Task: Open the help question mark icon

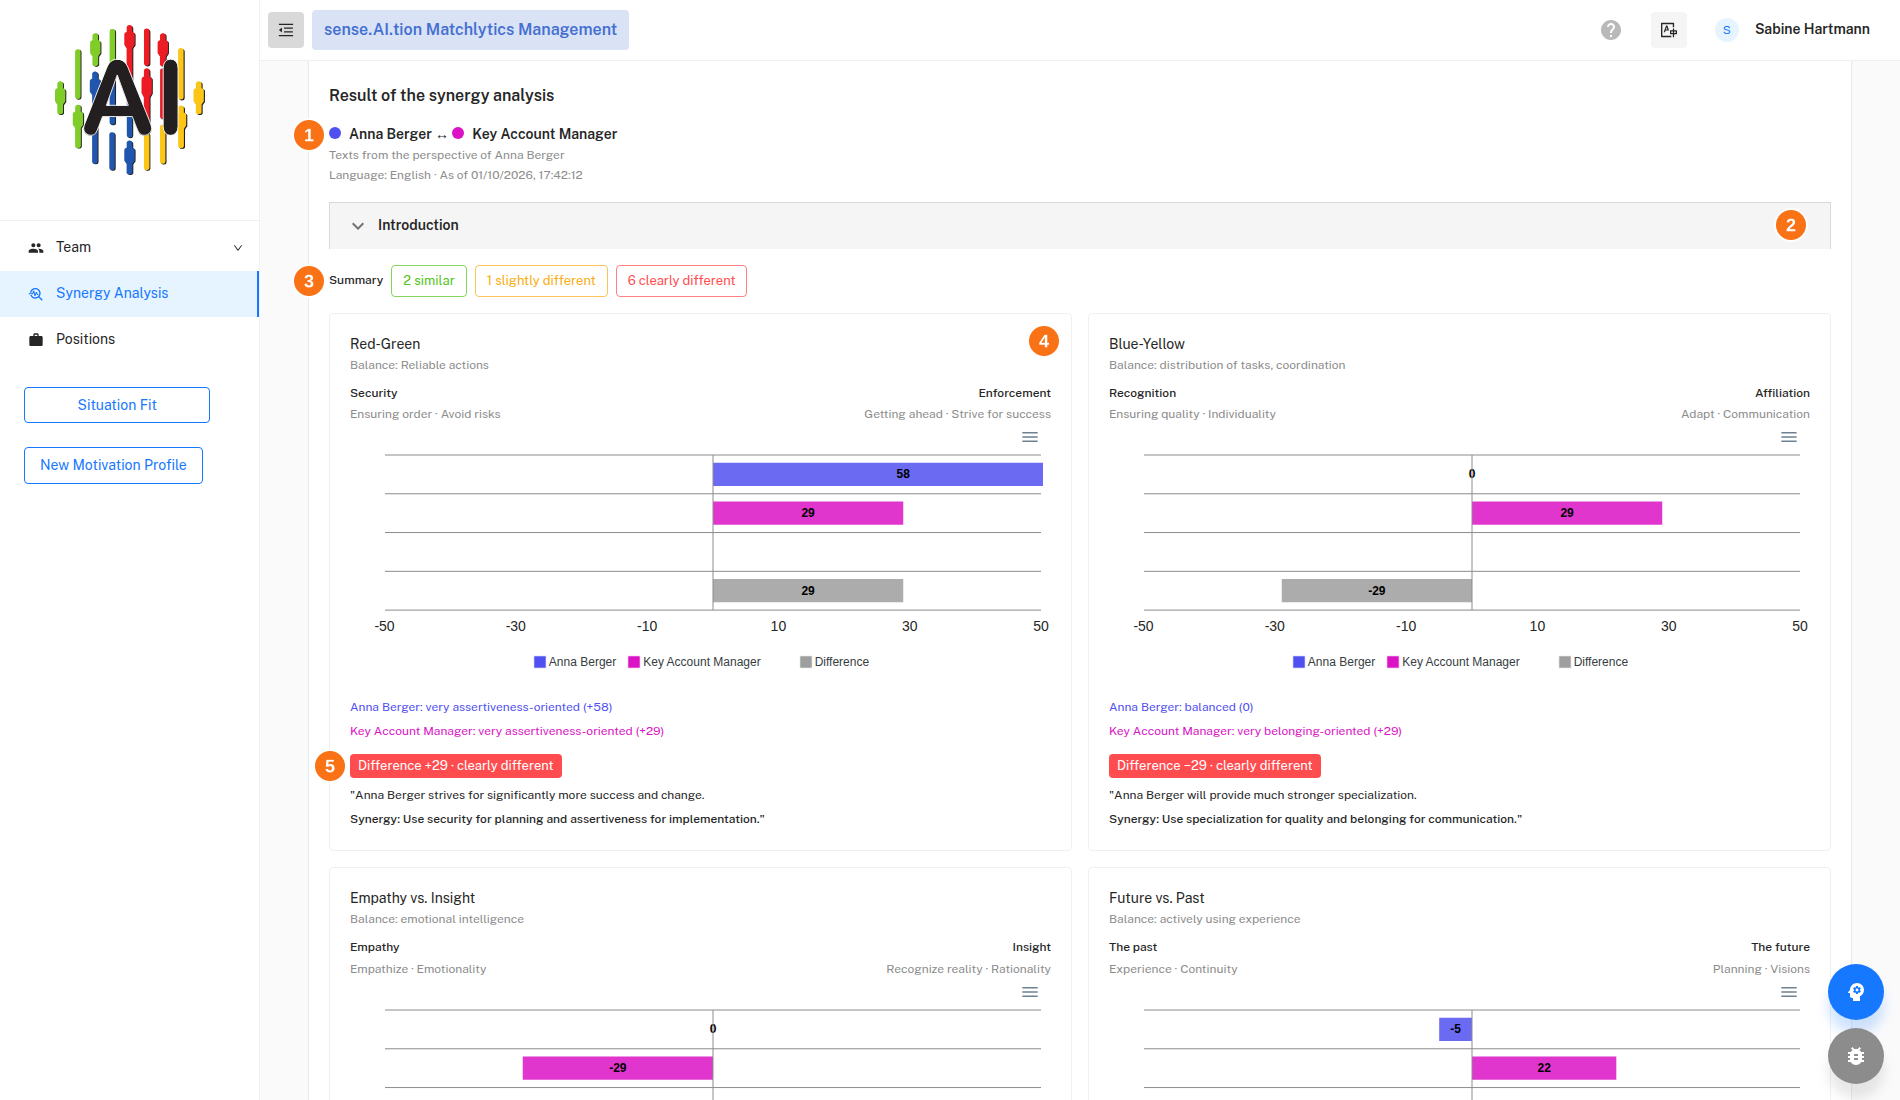Action: pyautogui.click(x=1611, y=30)
